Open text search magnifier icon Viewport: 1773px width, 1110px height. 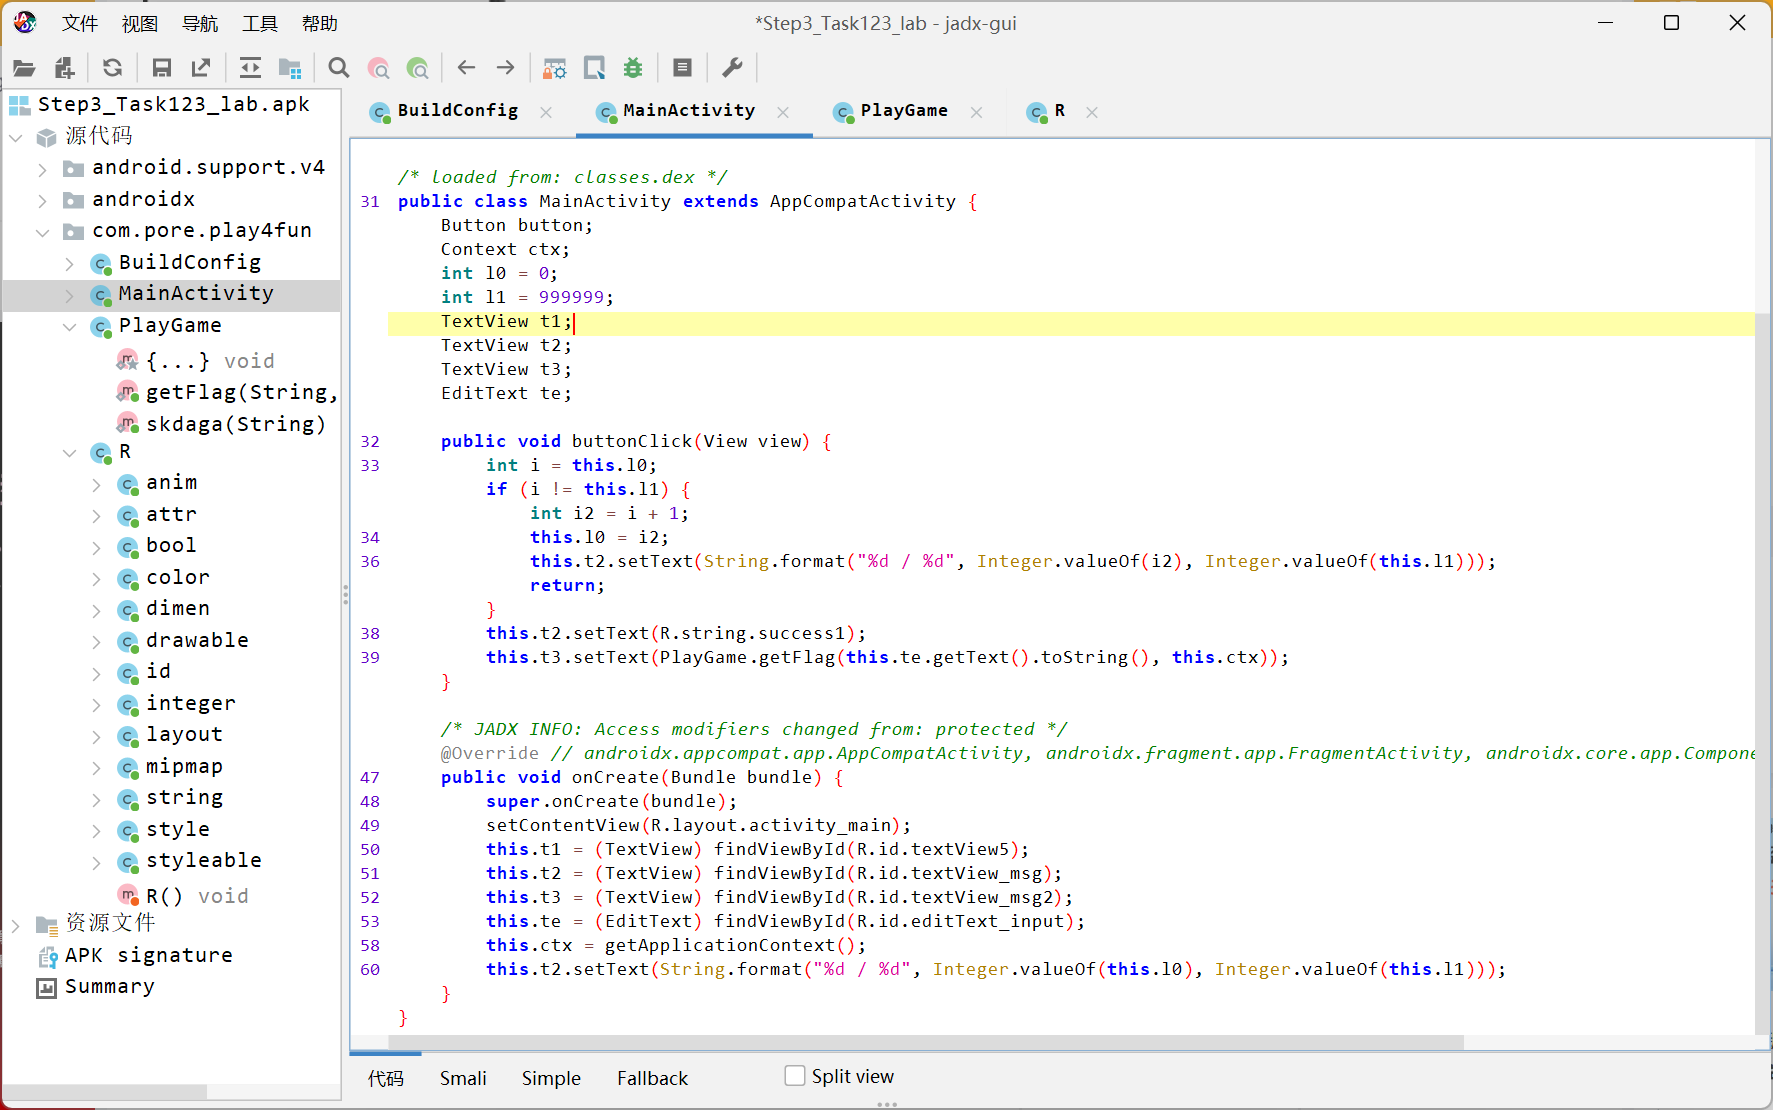click(x=339, y=68)
